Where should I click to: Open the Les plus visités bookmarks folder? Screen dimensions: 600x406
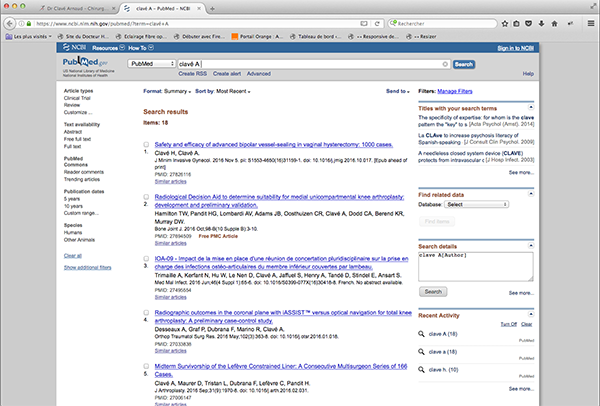click(x=29, y=37)
